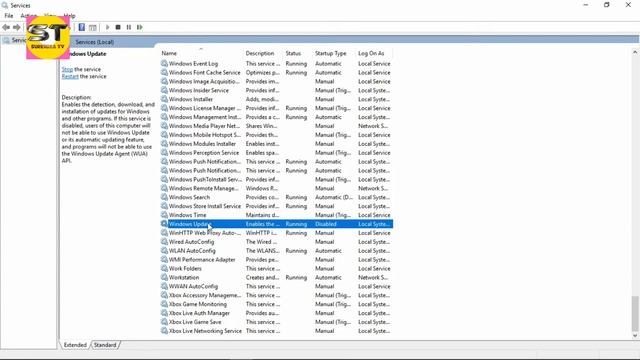
Task: Click the gear icon beside Xbox Live Auth Manager
Action: [164, 313]
